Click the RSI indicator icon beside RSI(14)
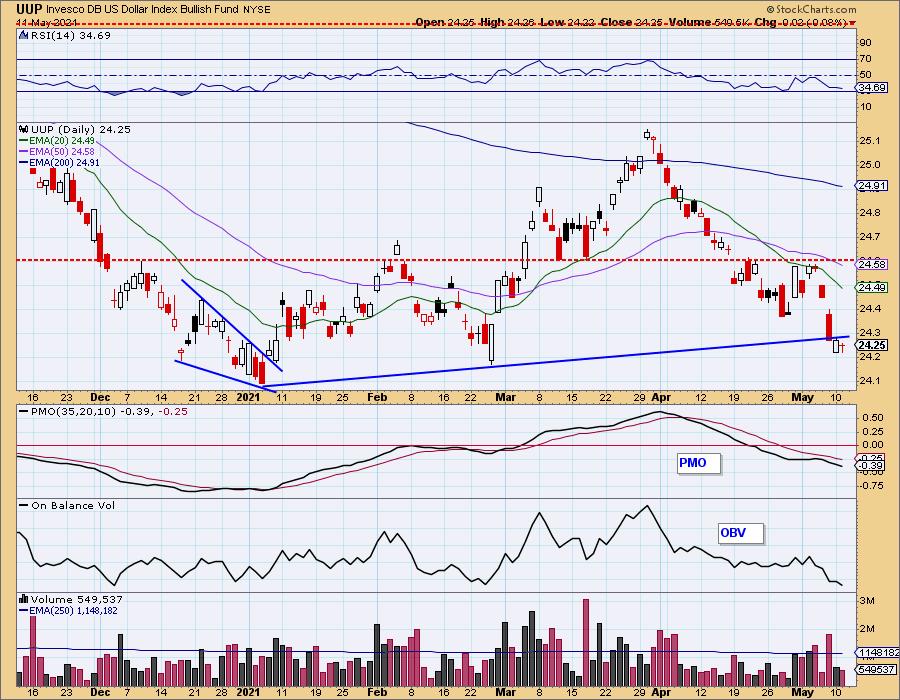Screen dimensions: 900x700 (x=23, y=35)
